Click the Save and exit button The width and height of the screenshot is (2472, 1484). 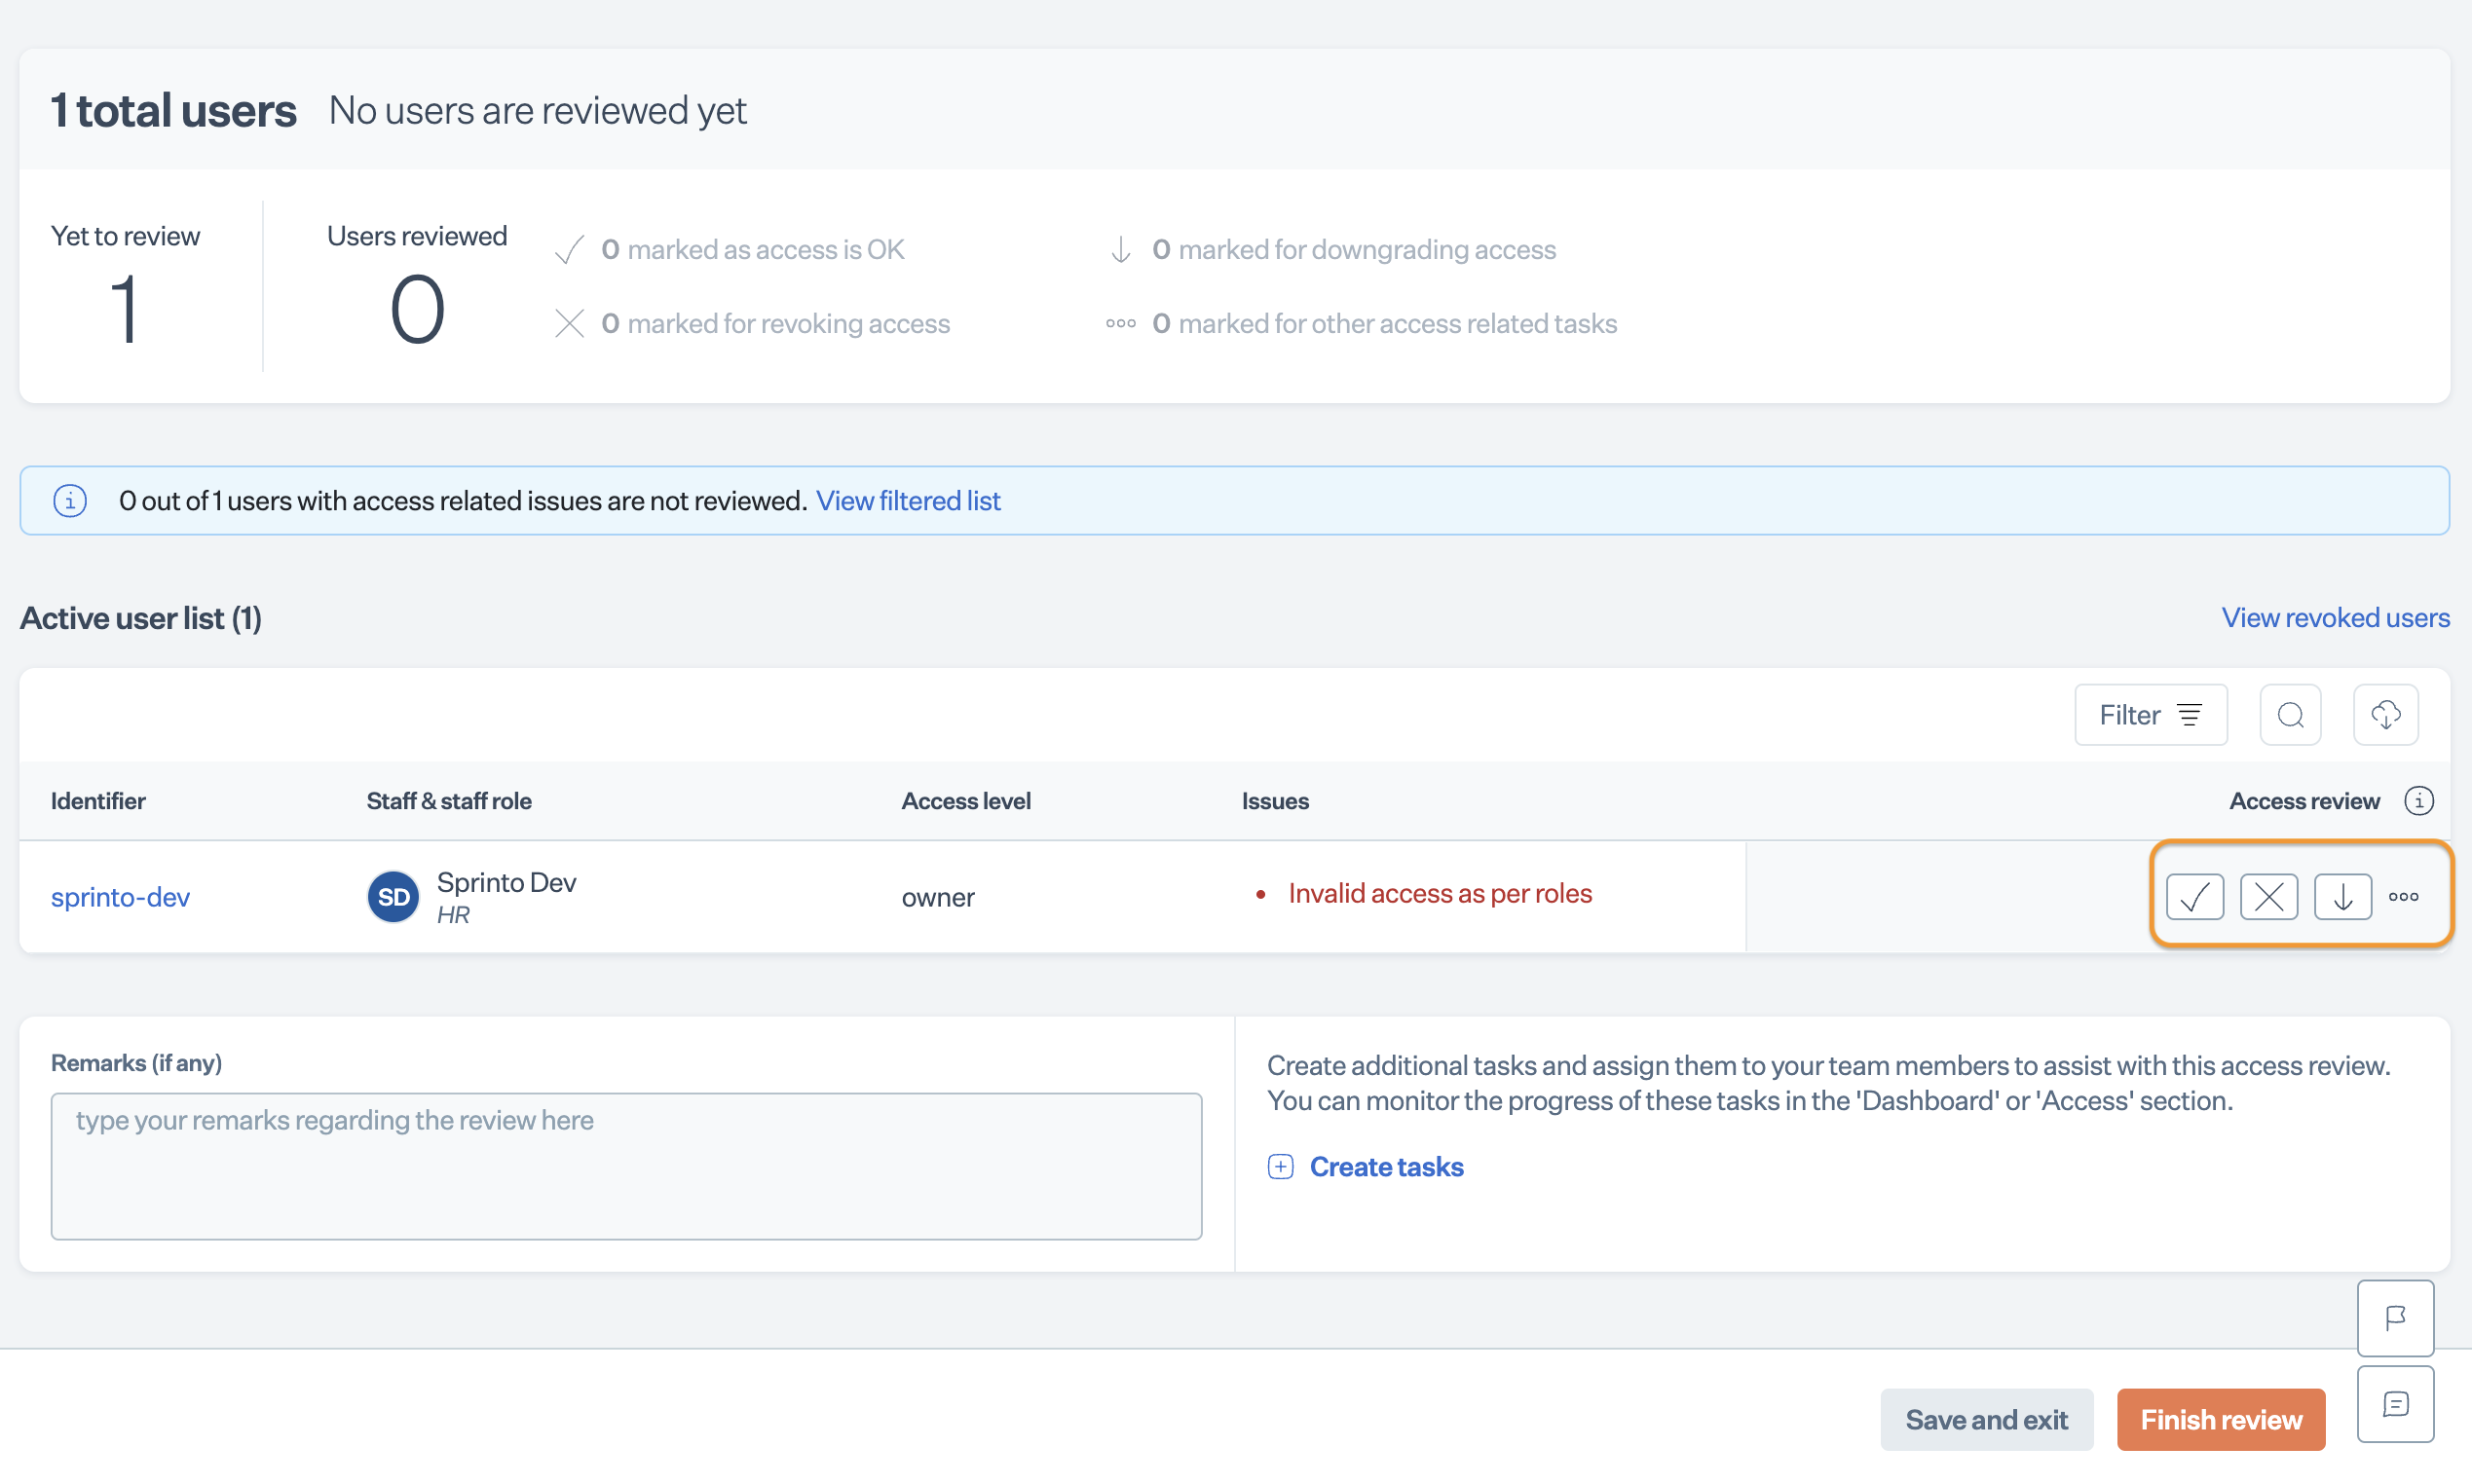[1986, 1419]
